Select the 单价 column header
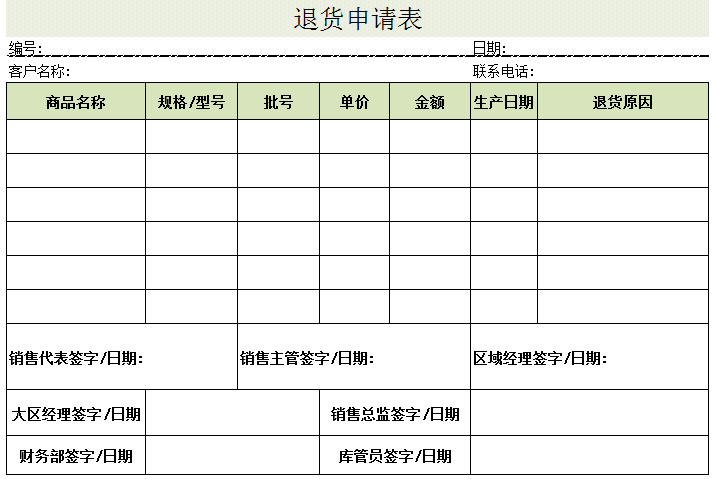This screenshot has width=713, height=479. [x=354, y=101]
